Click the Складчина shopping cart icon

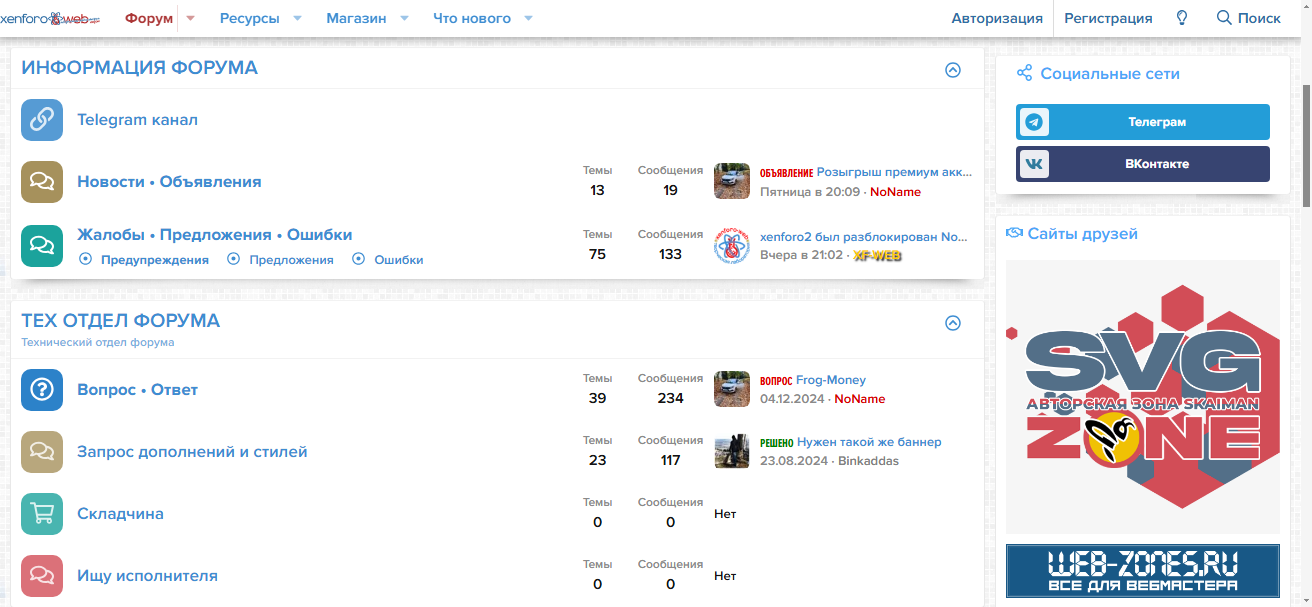pyautogui.click(x=42, y=514)
